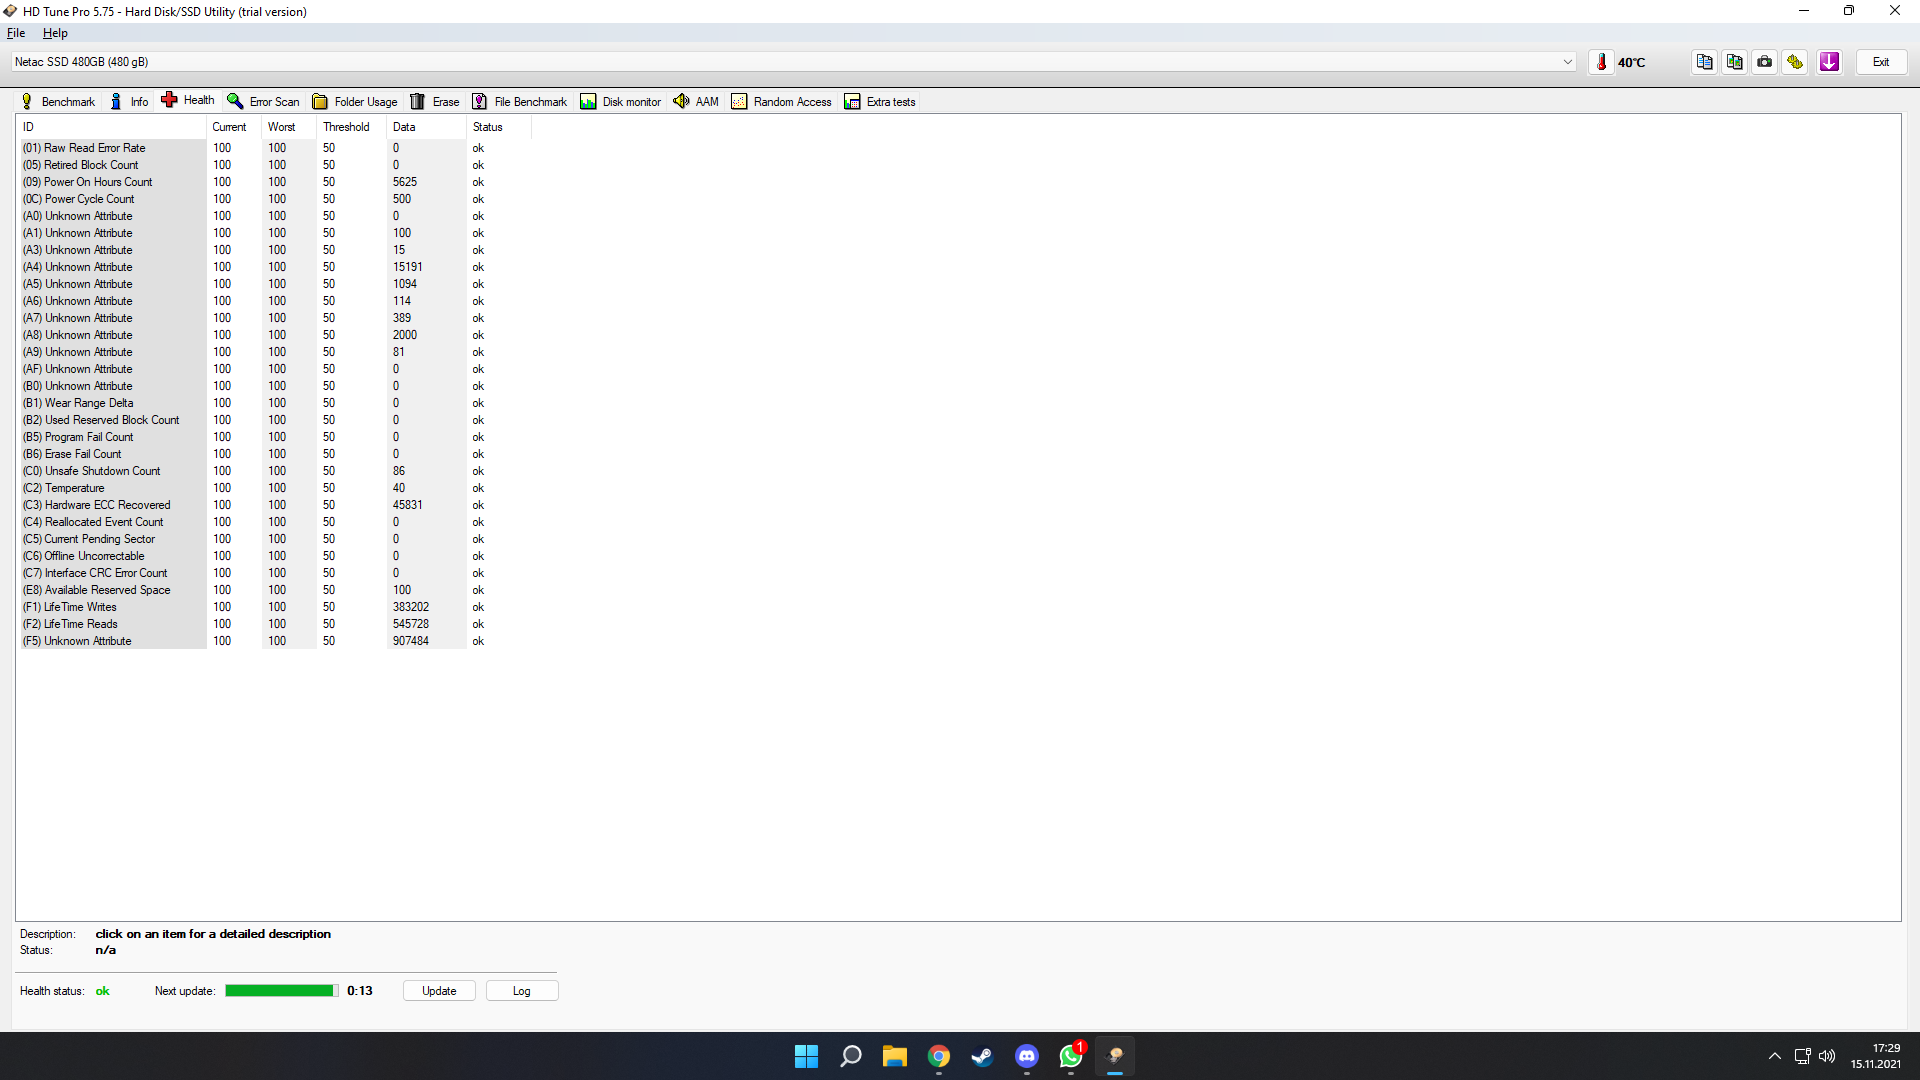The height and width of the screenshot is (1080, 1920).
Task: Open the Netac SSD drive selection dropdown
Action: click(1567, 62)
